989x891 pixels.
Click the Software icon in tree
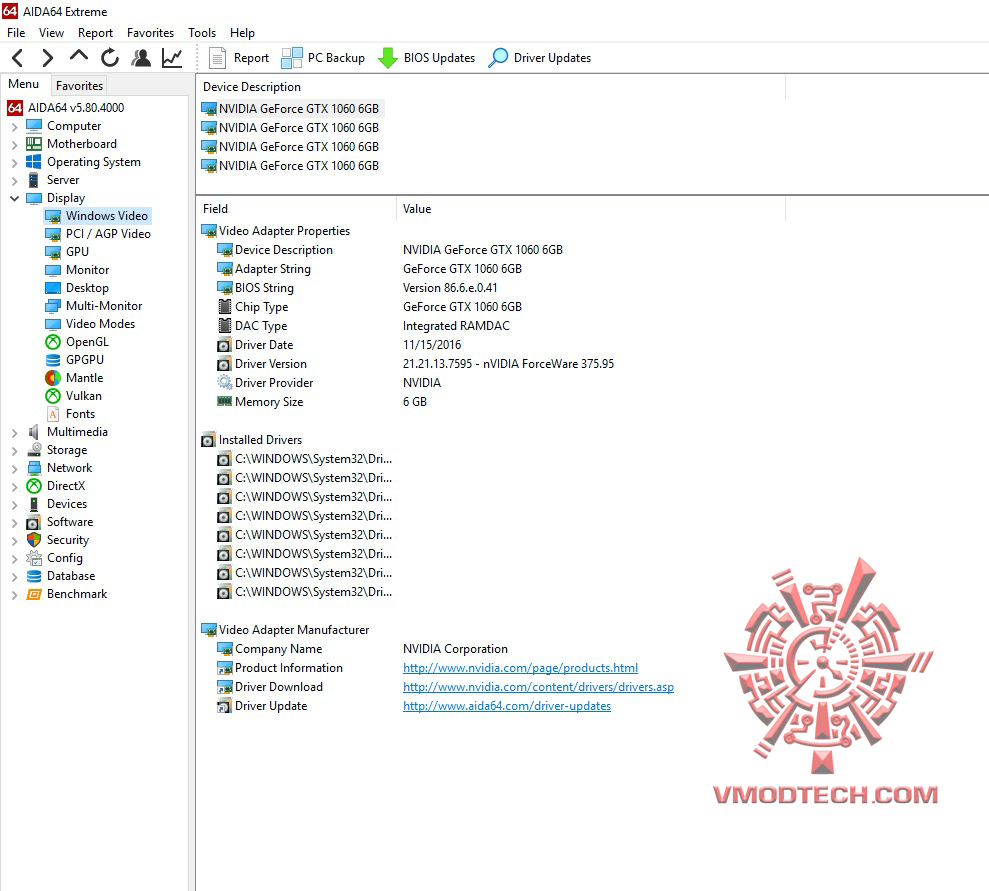(34, 522)
